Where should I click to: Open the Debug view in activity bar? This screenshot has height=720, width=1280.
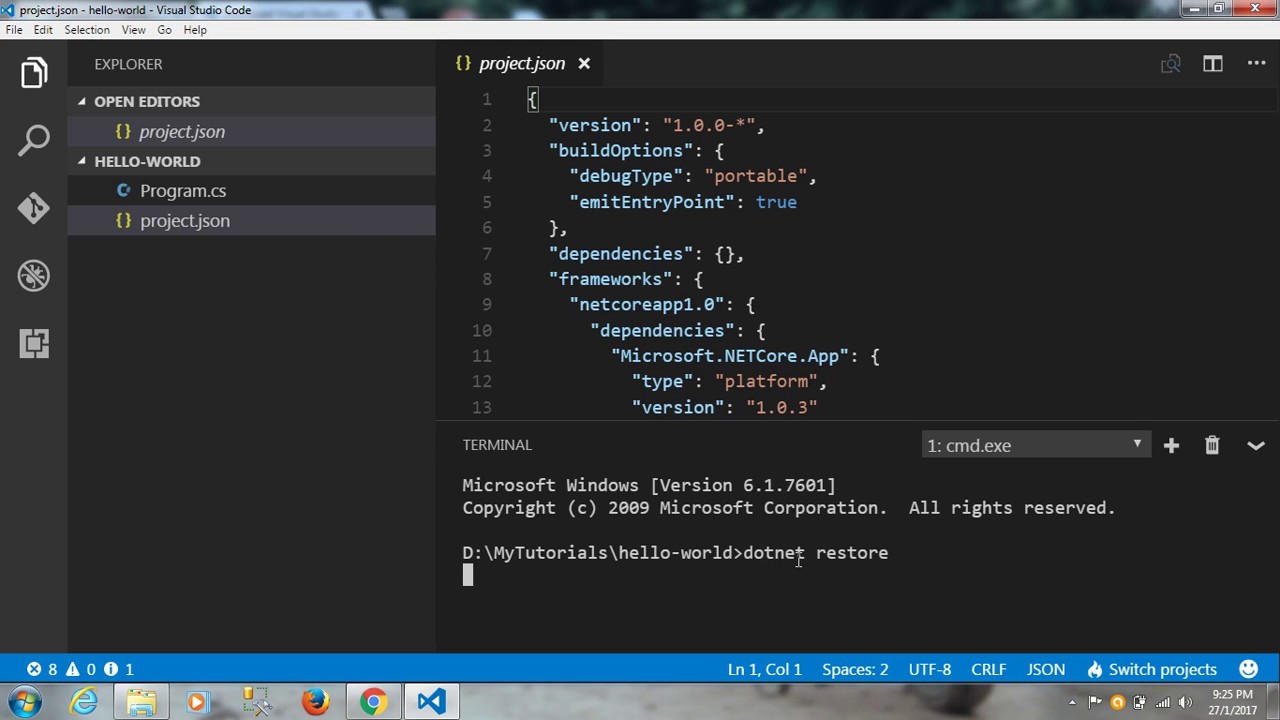[34, 276]
